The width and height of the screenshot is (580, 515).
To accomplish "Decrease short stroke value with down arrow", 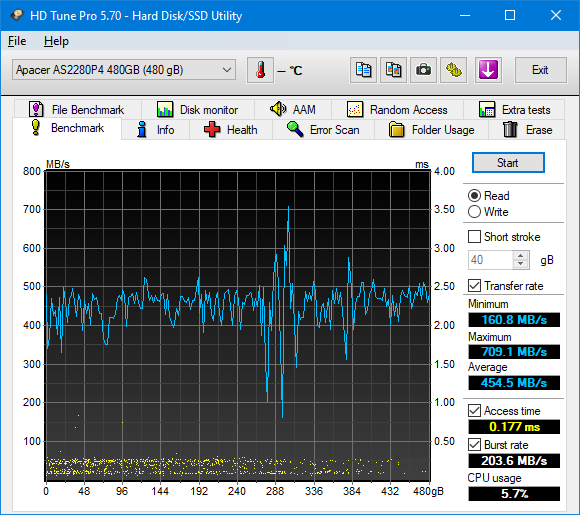I will tap(521, 264).
